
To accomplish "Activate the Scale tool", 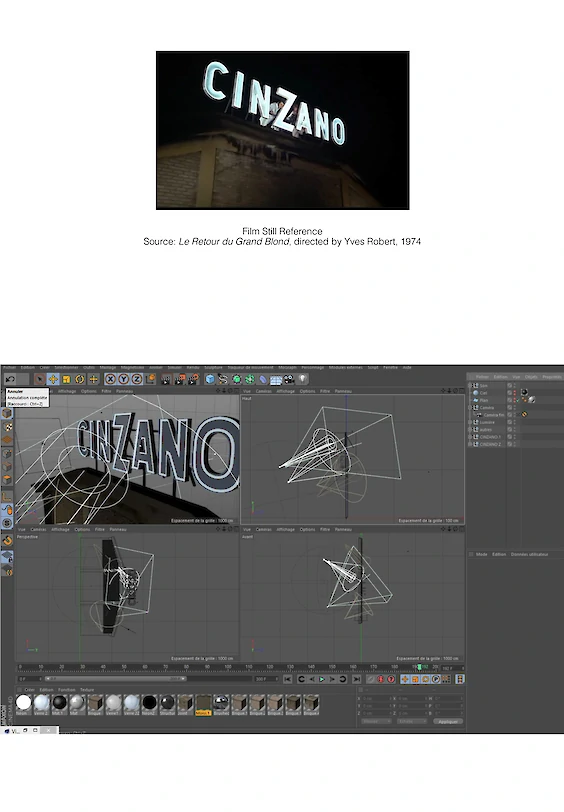I will tap(66, 379).
